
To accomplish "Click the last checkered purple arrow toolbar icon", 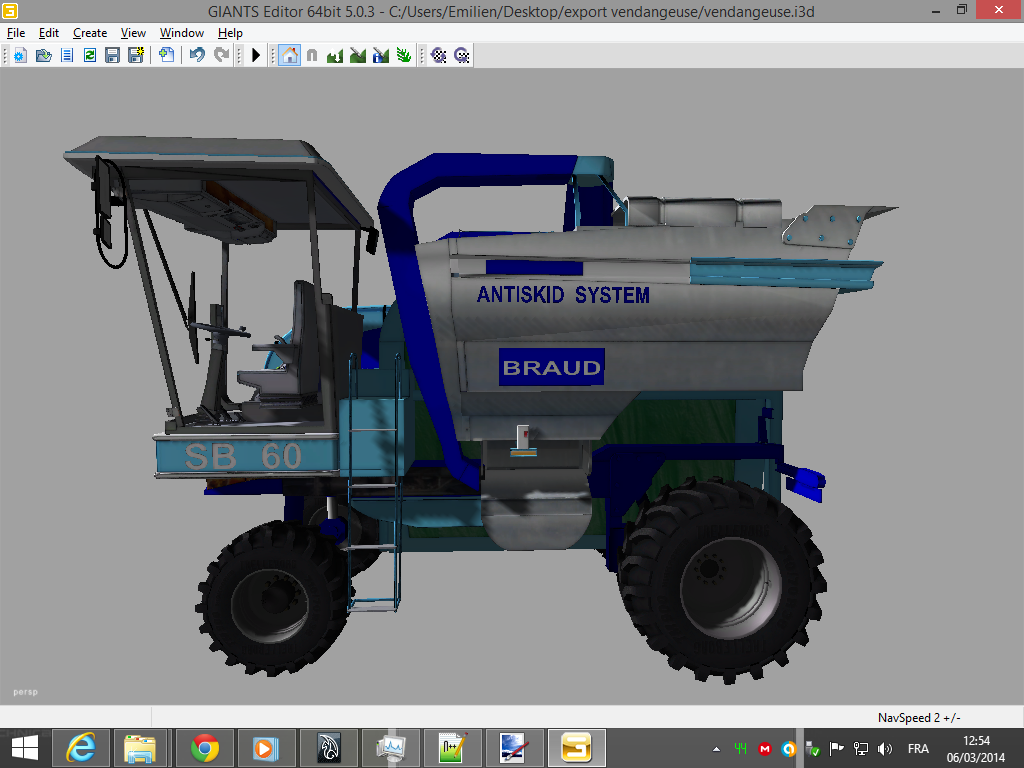I will point(462,56).
